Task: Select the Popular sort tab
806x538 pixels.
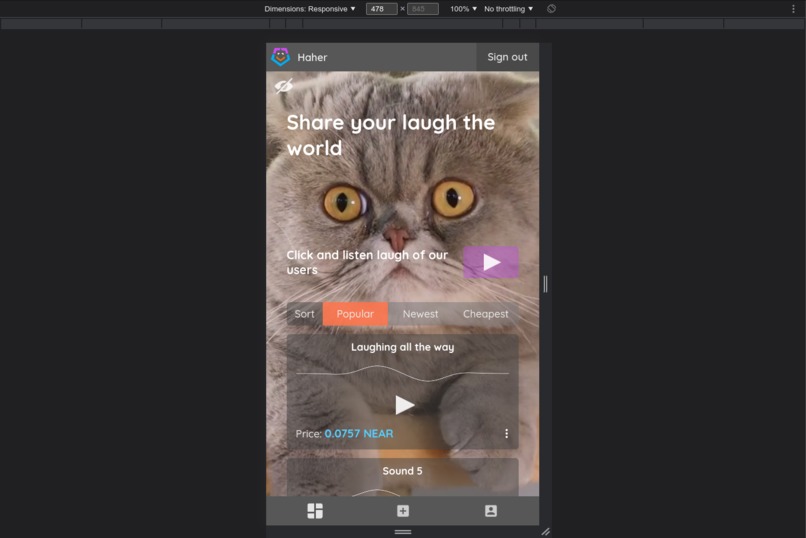Action: click(355, 314)
